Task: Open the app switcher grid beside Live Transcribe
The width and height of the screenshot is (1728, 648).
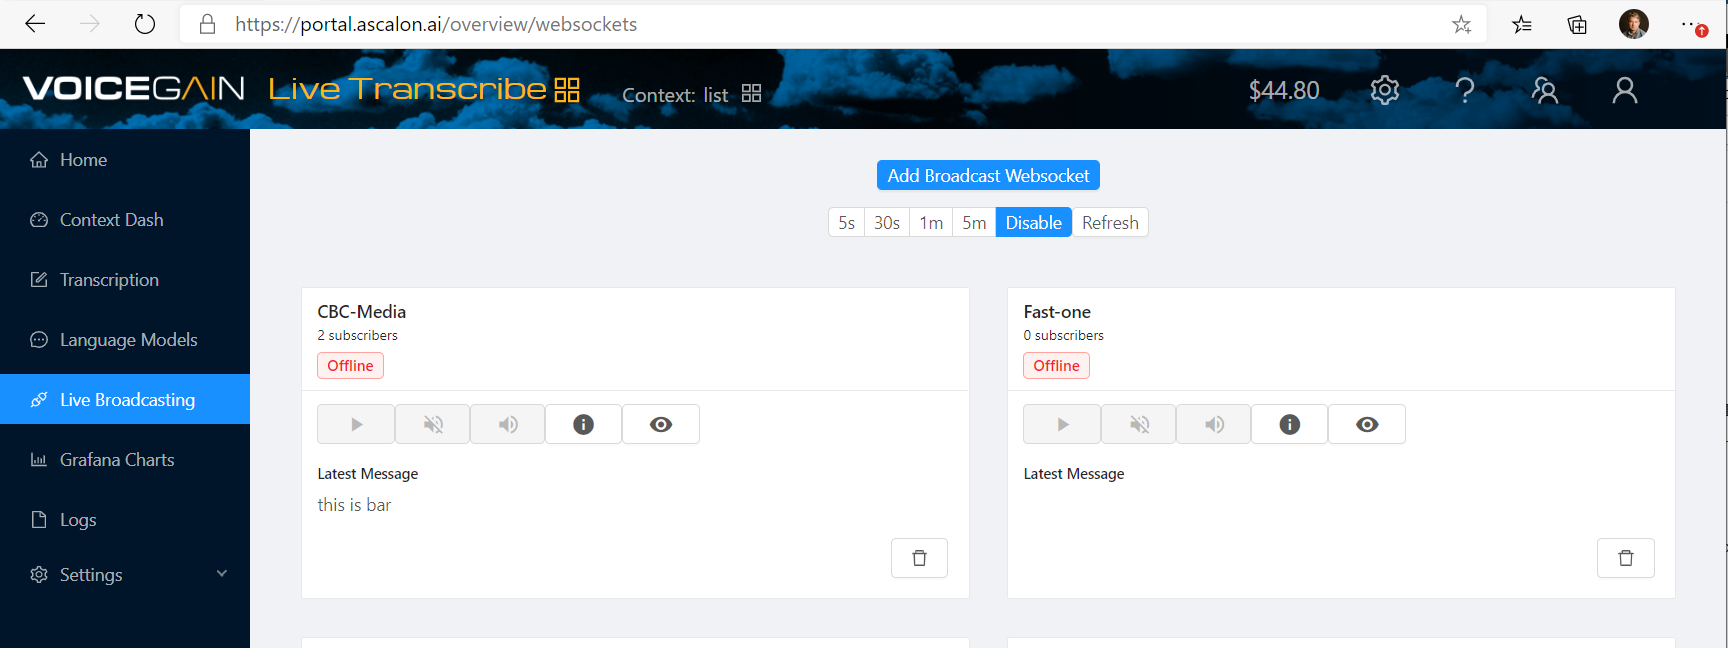Action: 567,90
